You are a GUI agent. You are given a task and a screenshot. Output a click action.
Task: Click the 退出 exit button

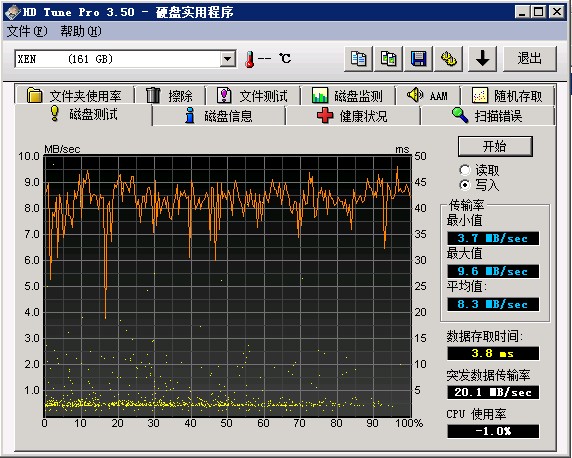click(530, 58)
